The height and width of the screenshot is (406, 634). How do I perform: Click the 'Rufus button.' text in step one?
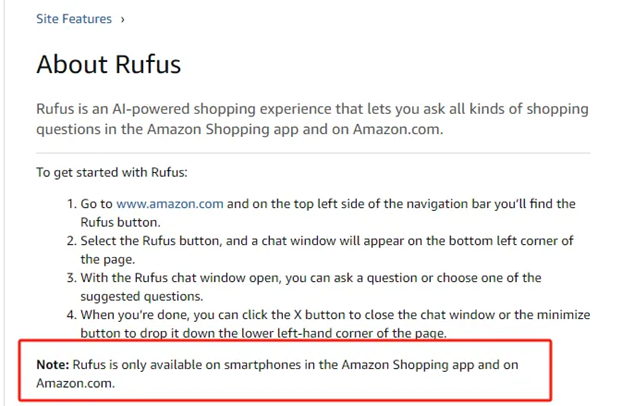[120, 222]
